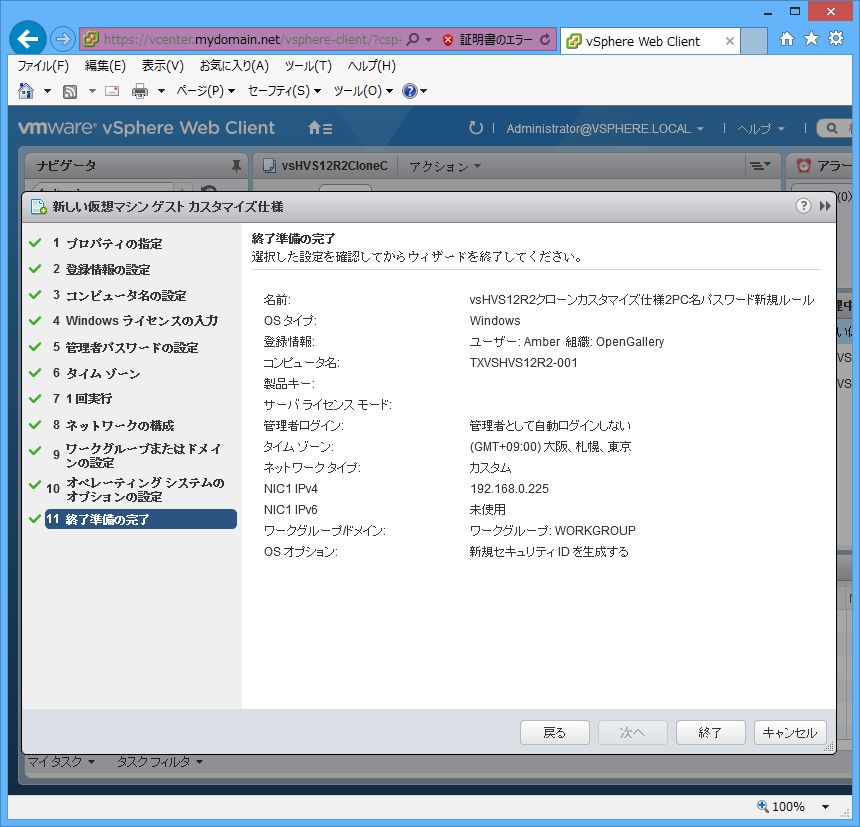
Task: Open the お気に入り(A) menu
Action: pos(234,66)
